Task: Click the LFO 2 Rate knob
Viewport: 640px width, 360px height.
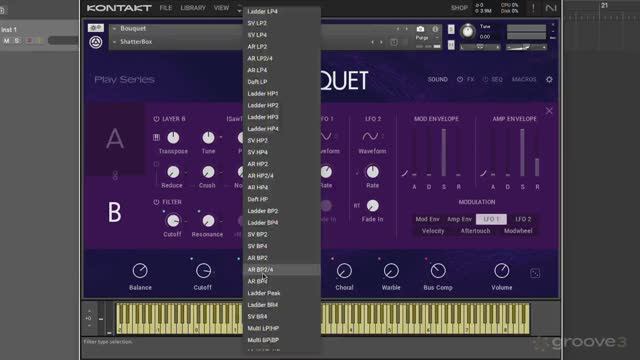Action: 372,172
